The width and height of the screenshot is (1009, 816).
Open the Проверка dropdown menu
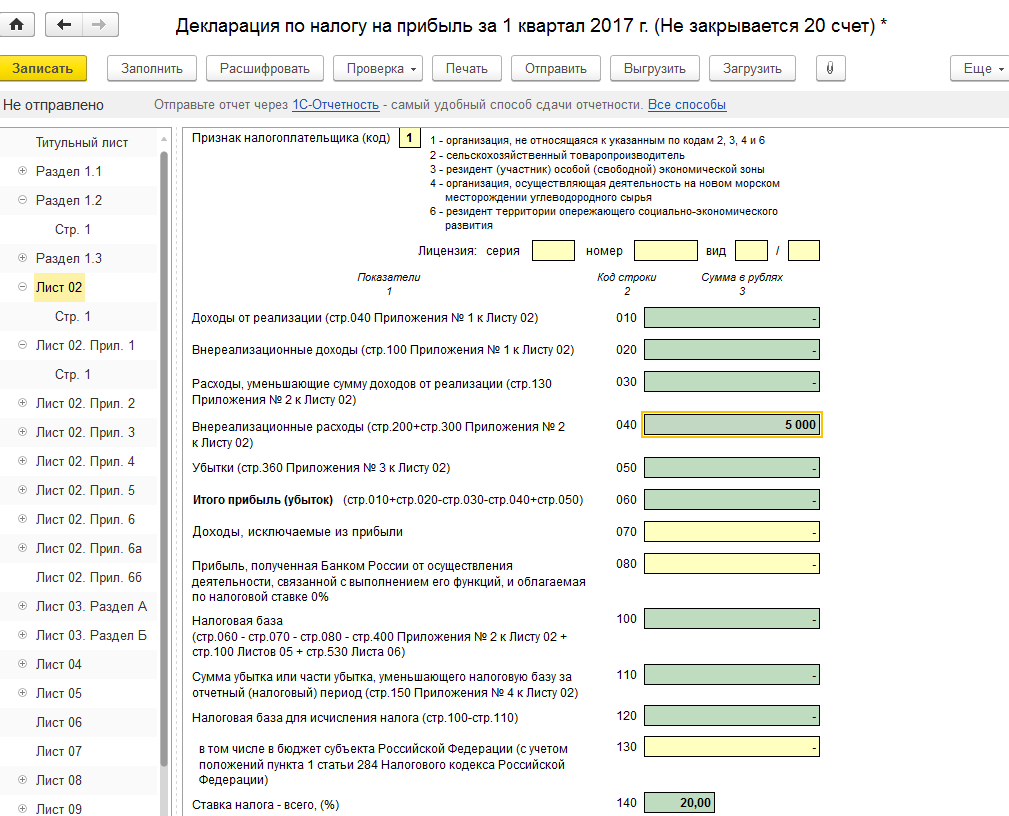[378, 68]
